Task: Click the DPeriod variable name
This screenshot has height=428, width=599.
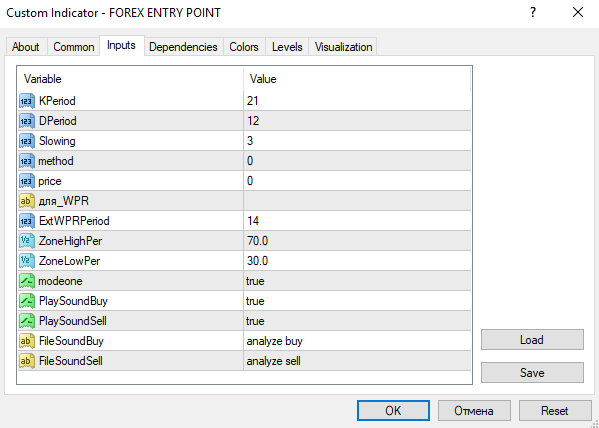Action: click(x=58, y=121)
